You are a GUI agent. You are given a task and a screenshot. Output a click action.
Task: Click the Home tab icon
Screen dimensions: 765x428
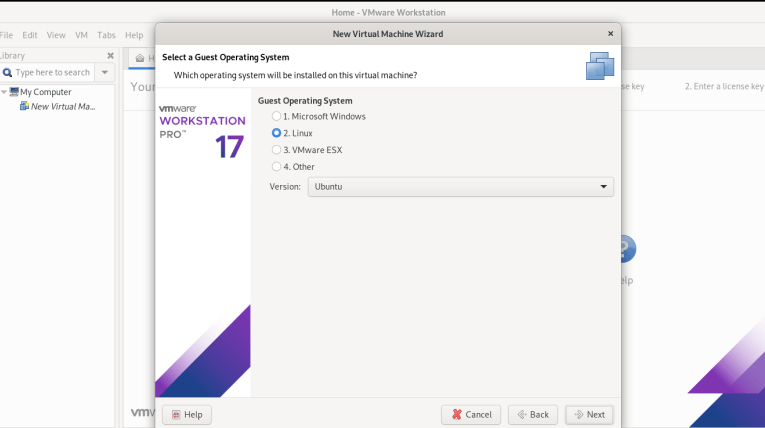(x=140, y=58)
